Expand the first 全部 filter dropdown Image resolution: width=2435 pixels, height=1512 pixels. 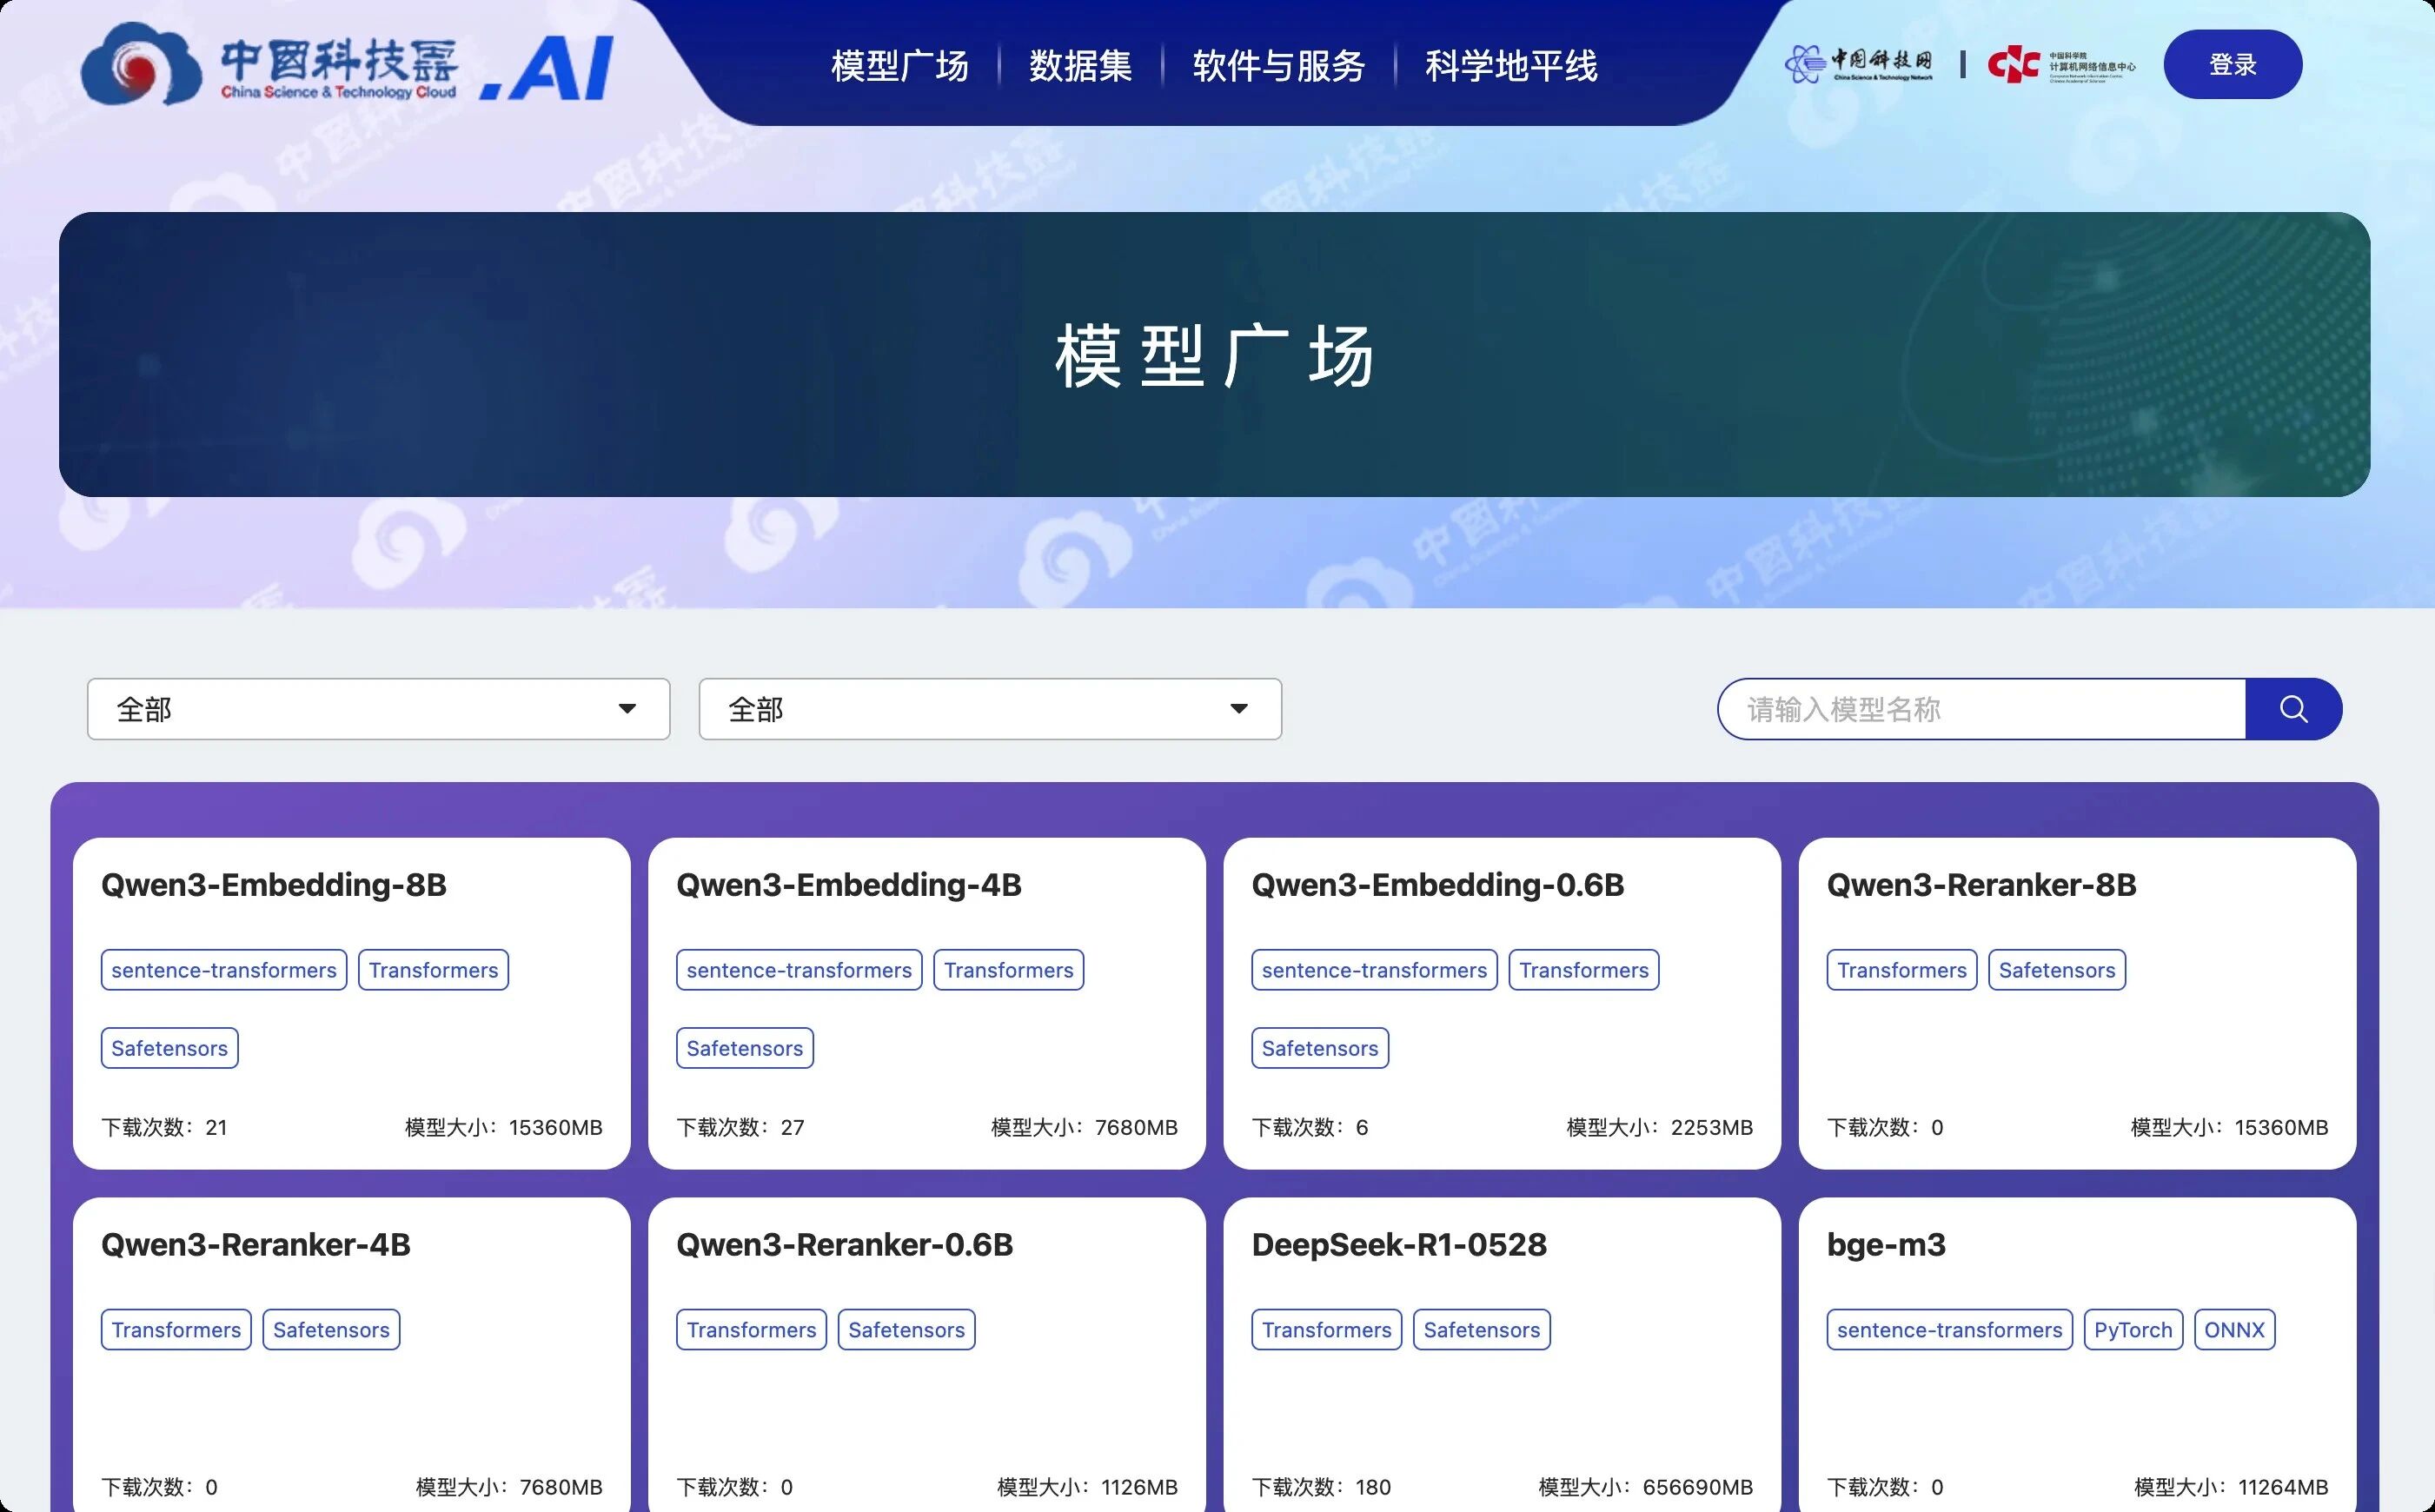click(379, 709)
